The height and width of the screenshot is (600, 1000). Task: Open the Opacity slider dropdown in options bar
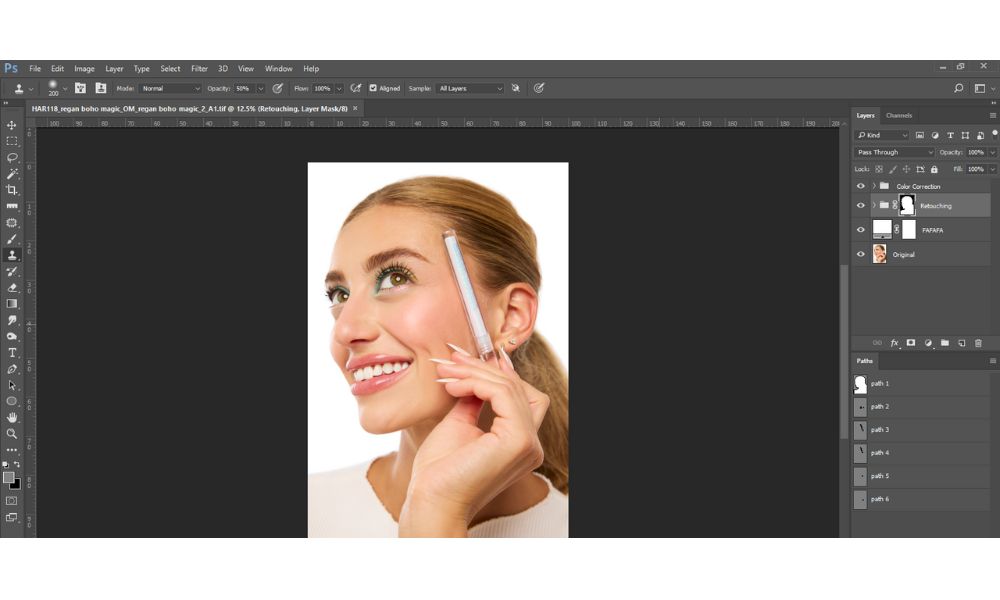260,89
